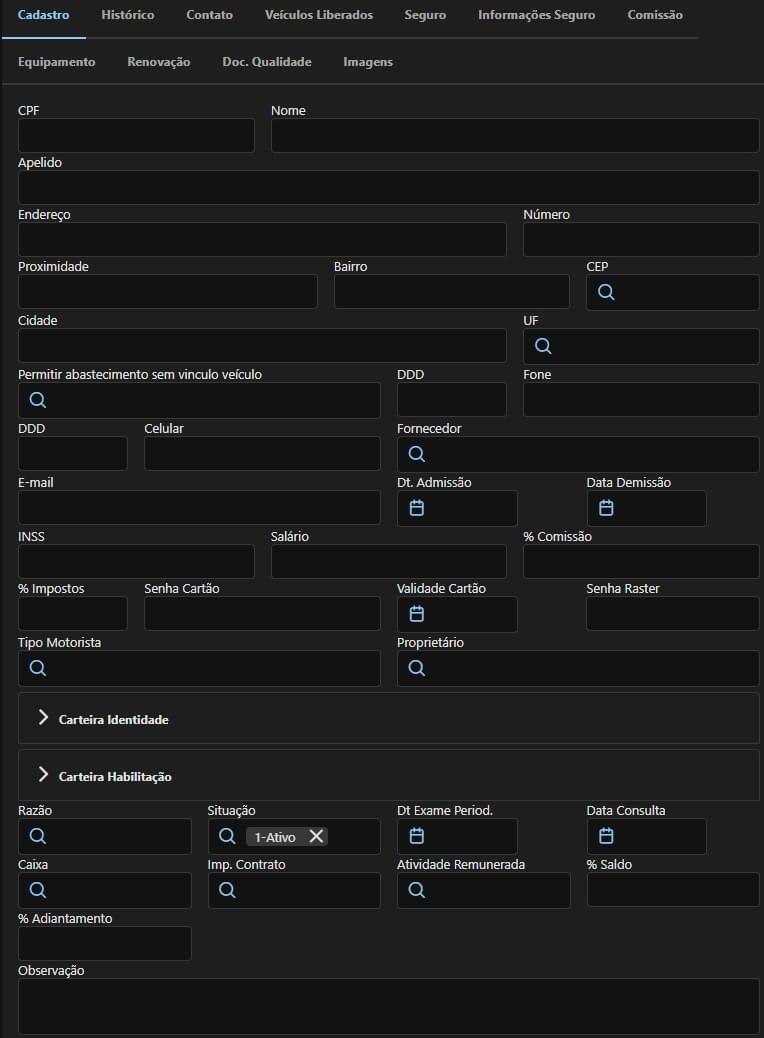Click the Data Consulta calendar icon
Viewport: 764px width, 1038px height.
(x=606, y=836)
